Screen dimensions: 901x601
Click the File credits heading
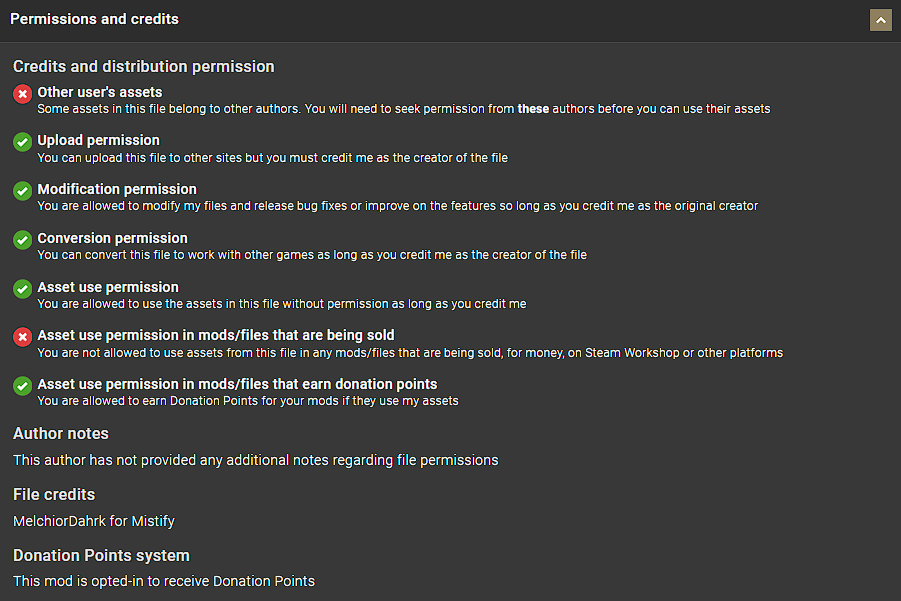coord(54,495)
